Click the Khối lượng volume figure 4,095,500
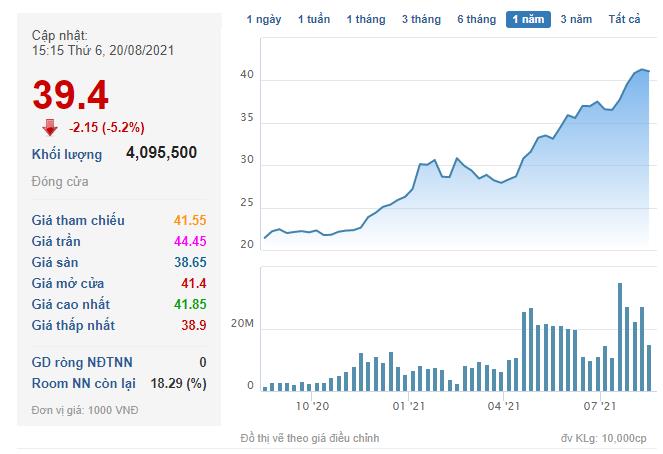Viewport: 663px width, 454px height. click(161, 153)
